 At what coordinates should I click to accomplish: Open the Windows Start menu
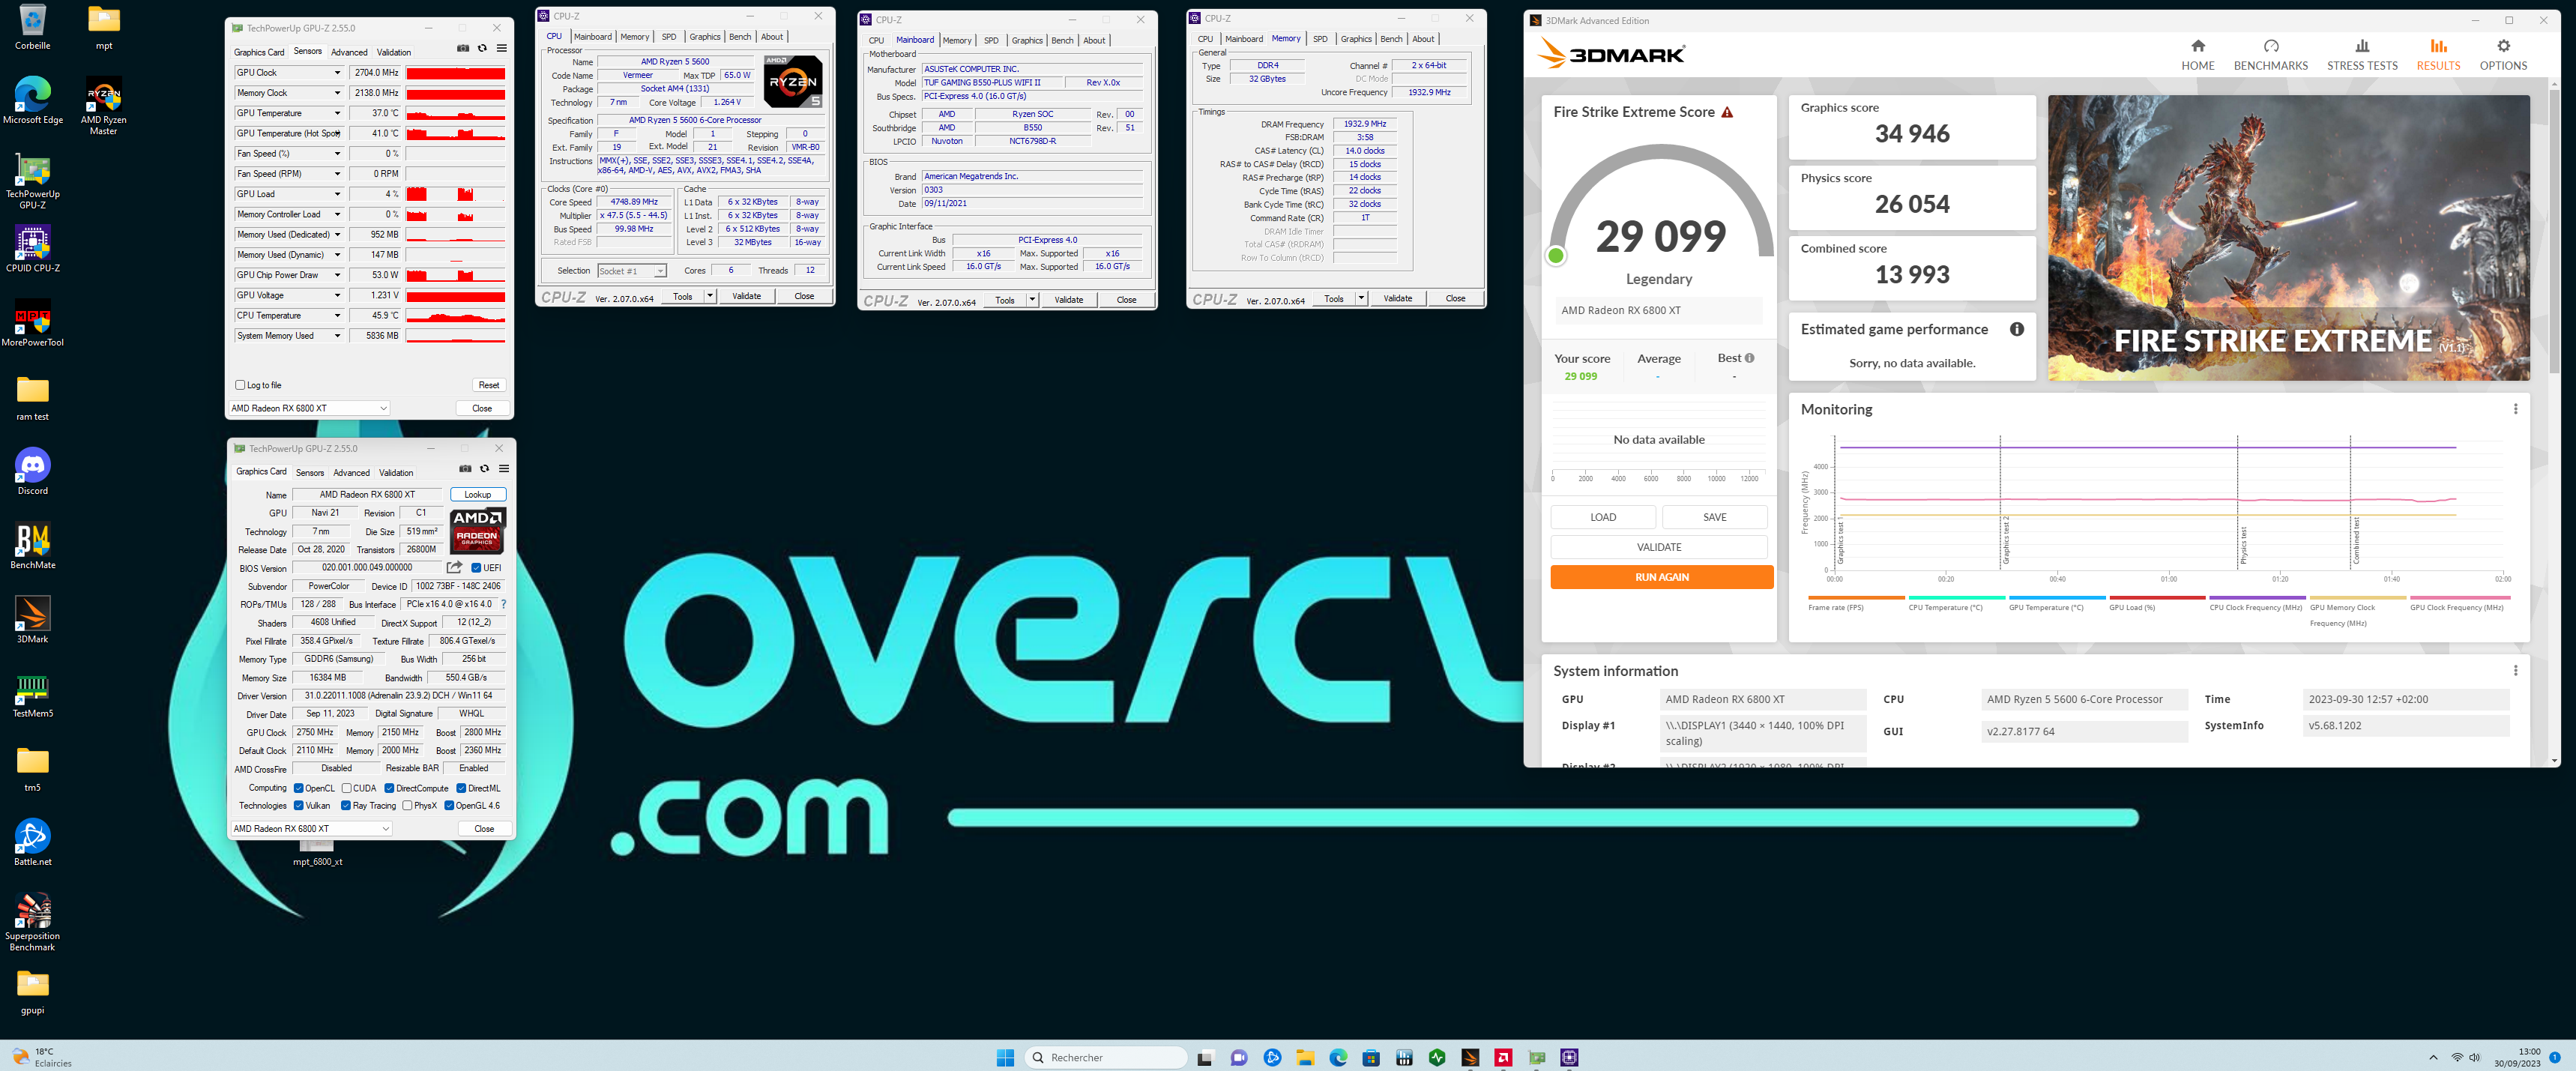click(1005, 1057)
